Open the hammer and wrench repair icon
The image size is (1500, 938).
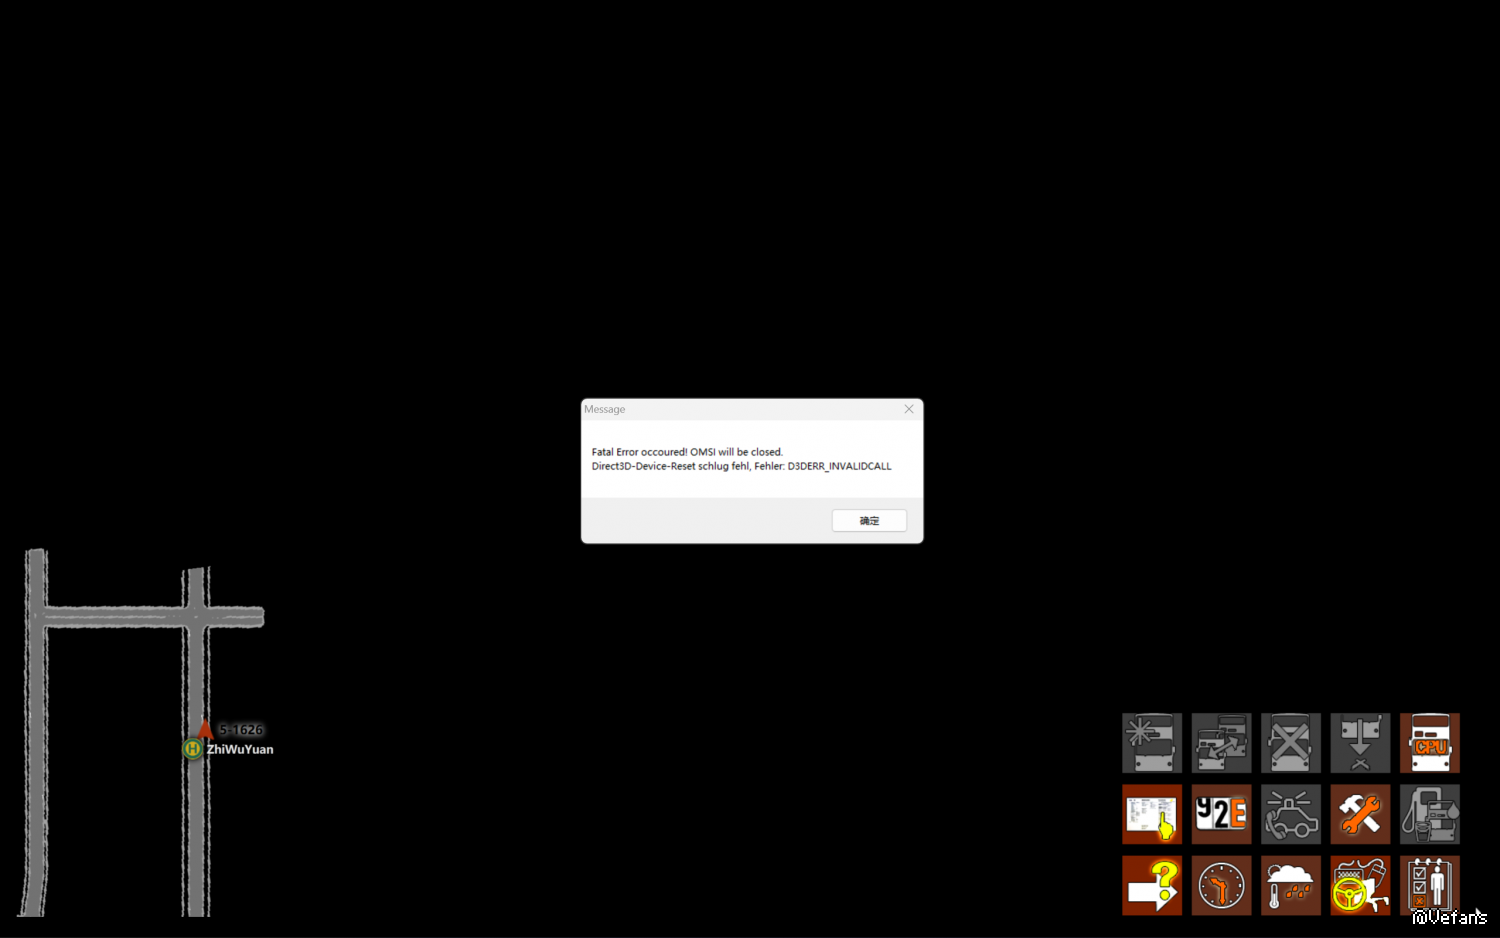click(1360, 814)
